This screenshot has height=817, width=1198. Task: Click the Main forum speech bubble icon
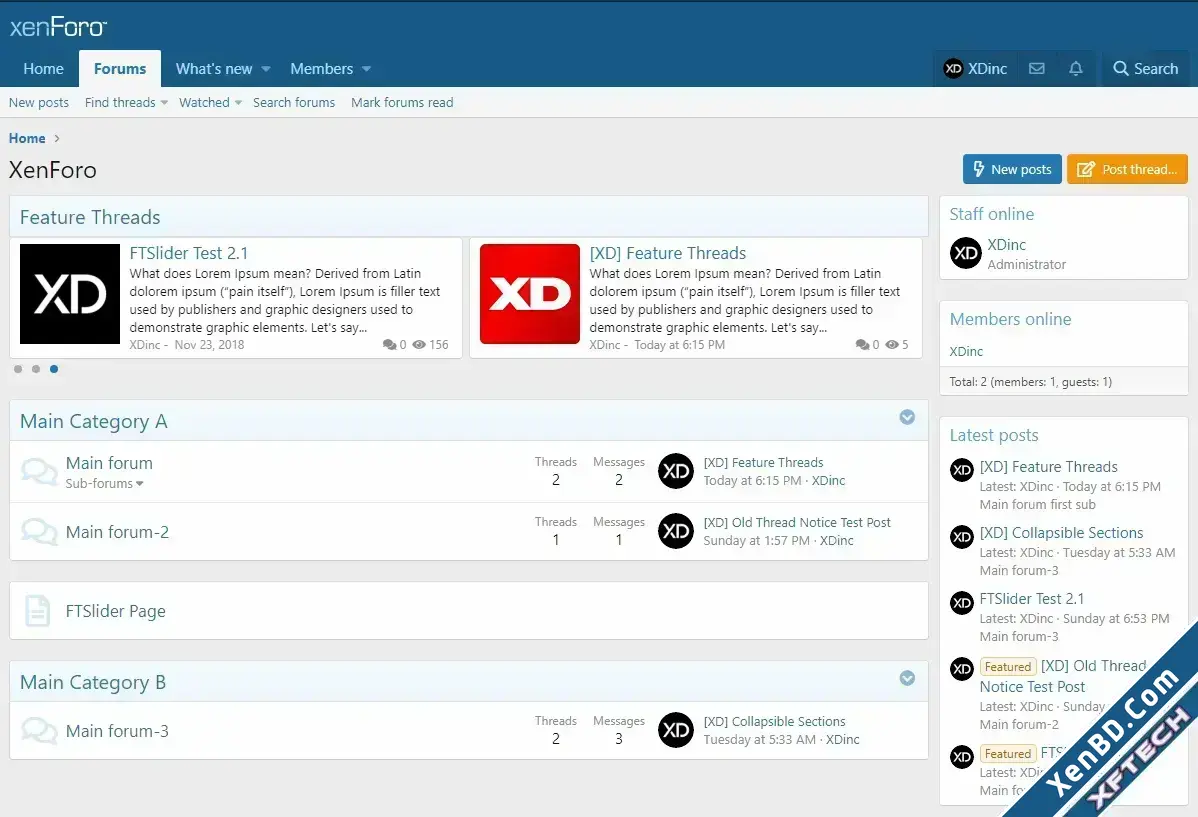click(x=39, y=472)
